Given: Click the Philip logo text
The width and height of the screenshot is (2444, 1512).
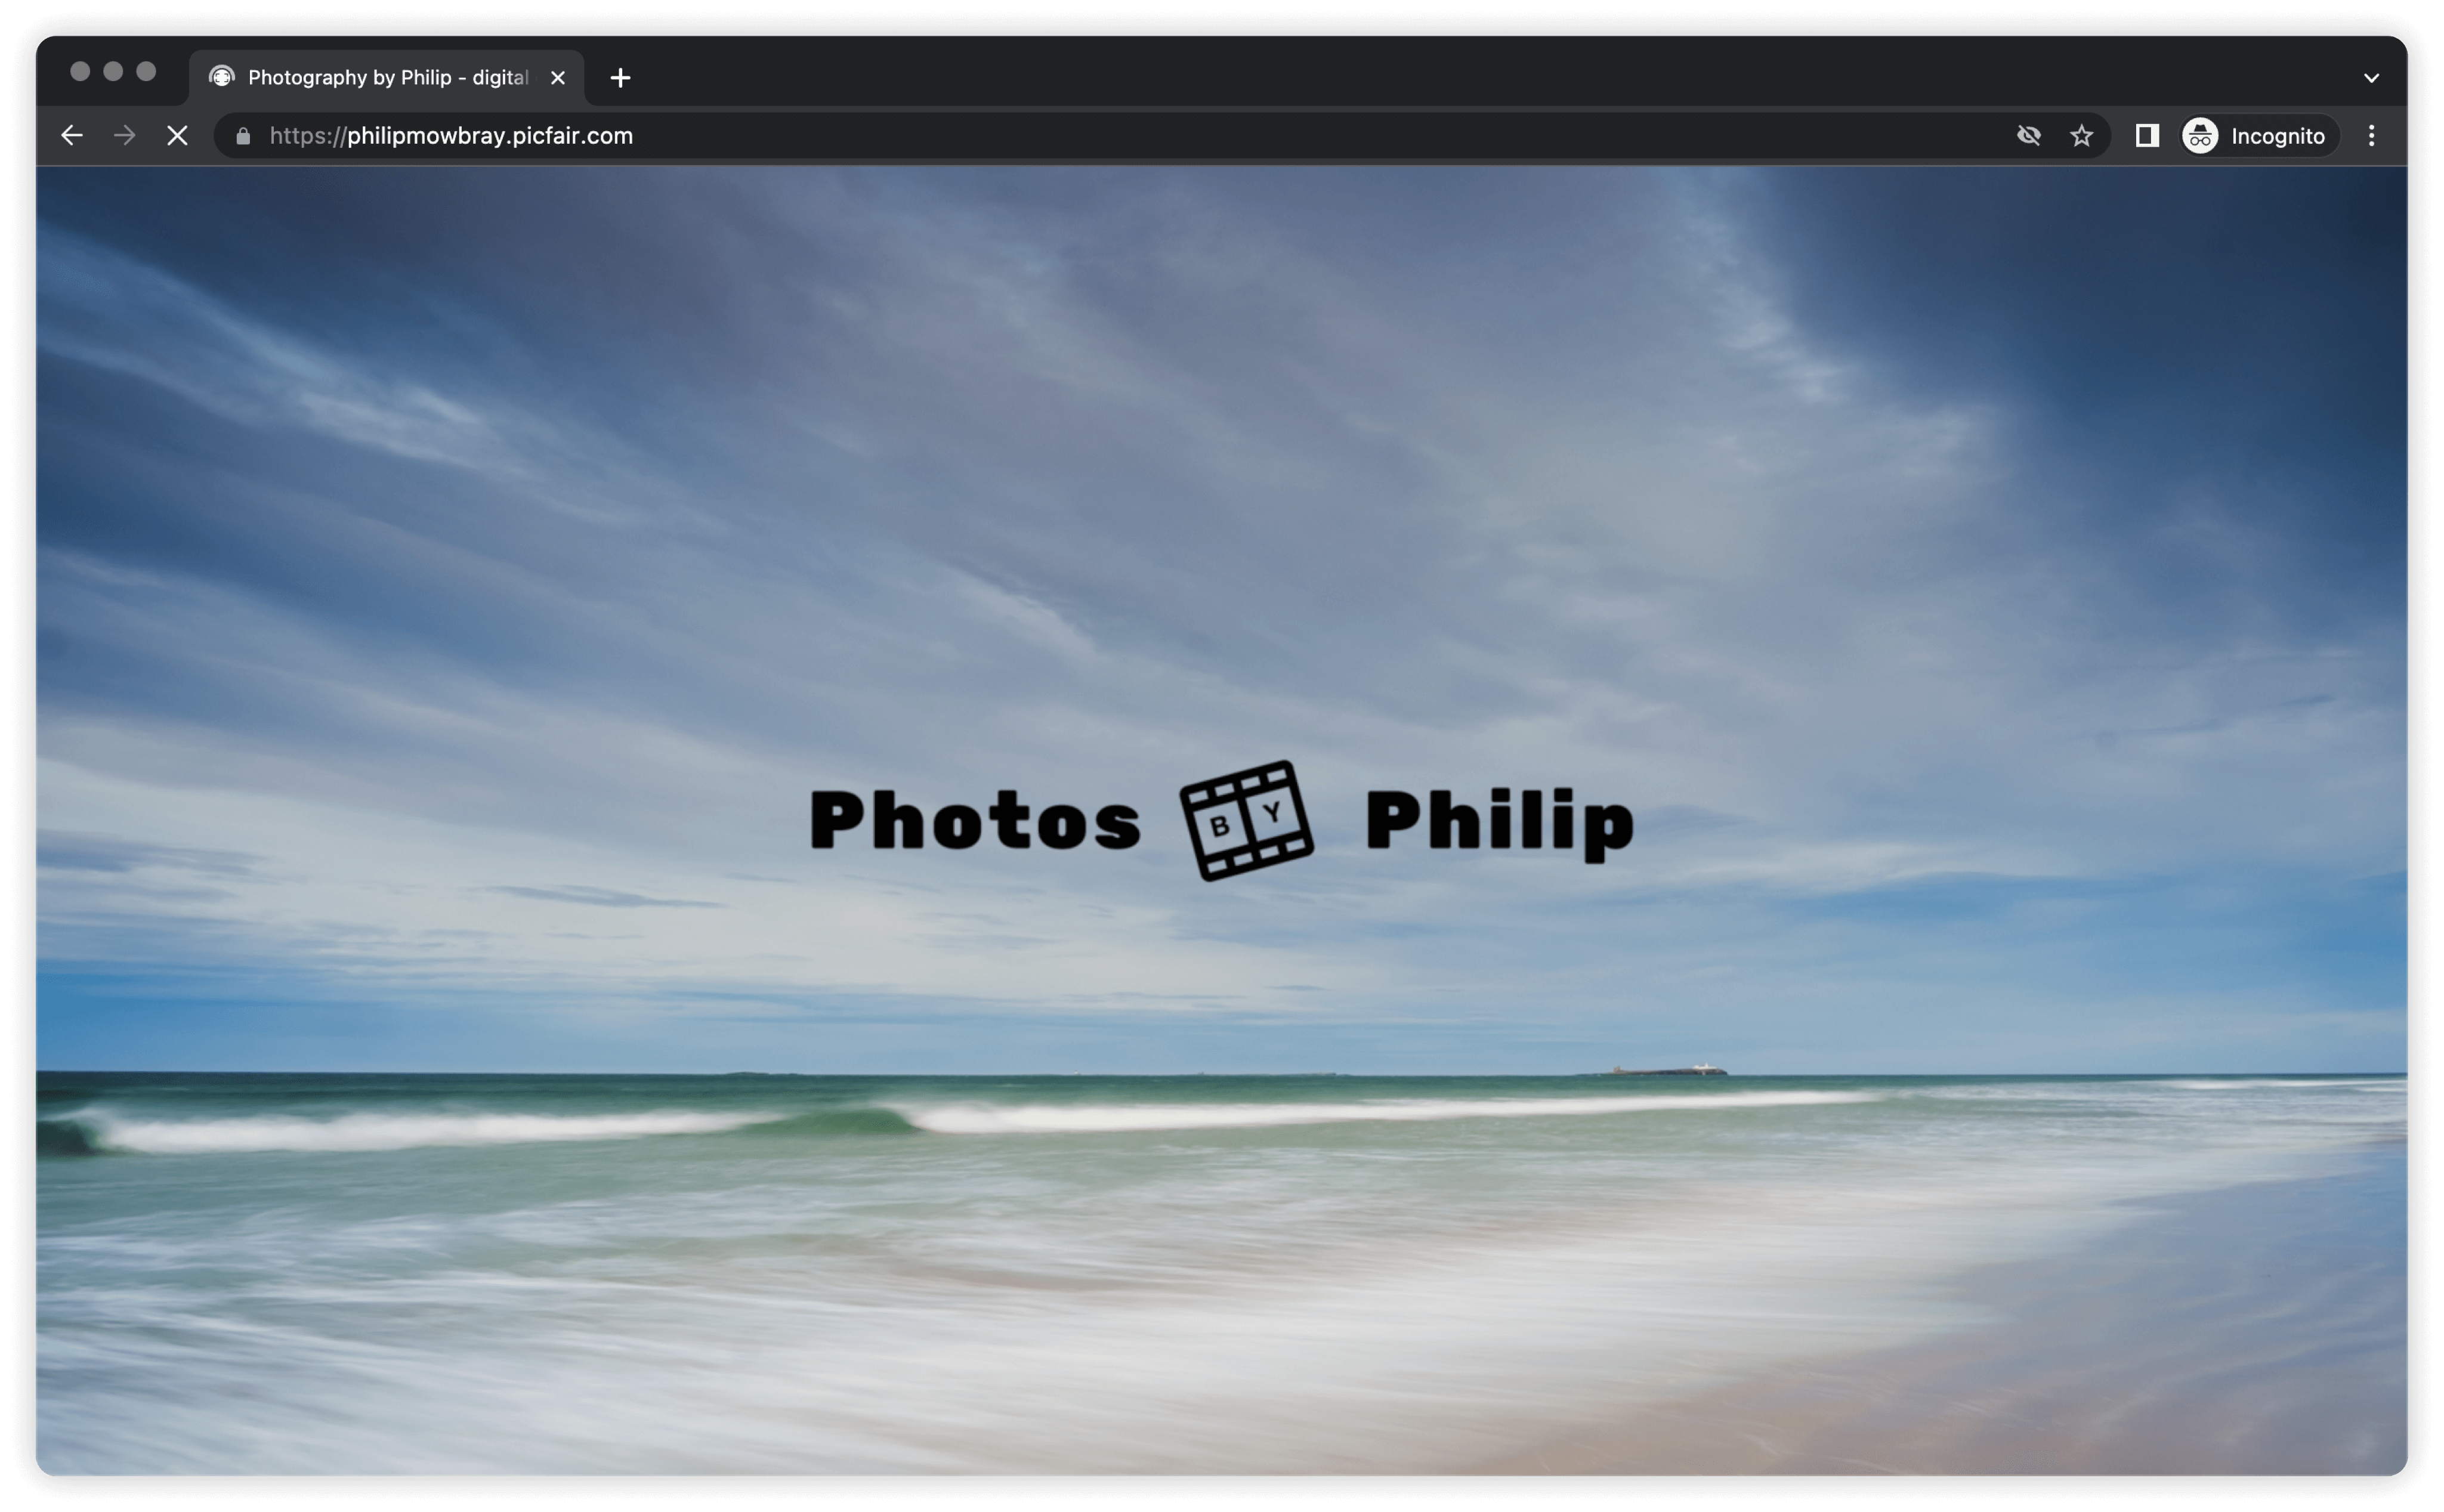Looking at the screenshot, I should pyautogui.click(x=1498, y=822).
